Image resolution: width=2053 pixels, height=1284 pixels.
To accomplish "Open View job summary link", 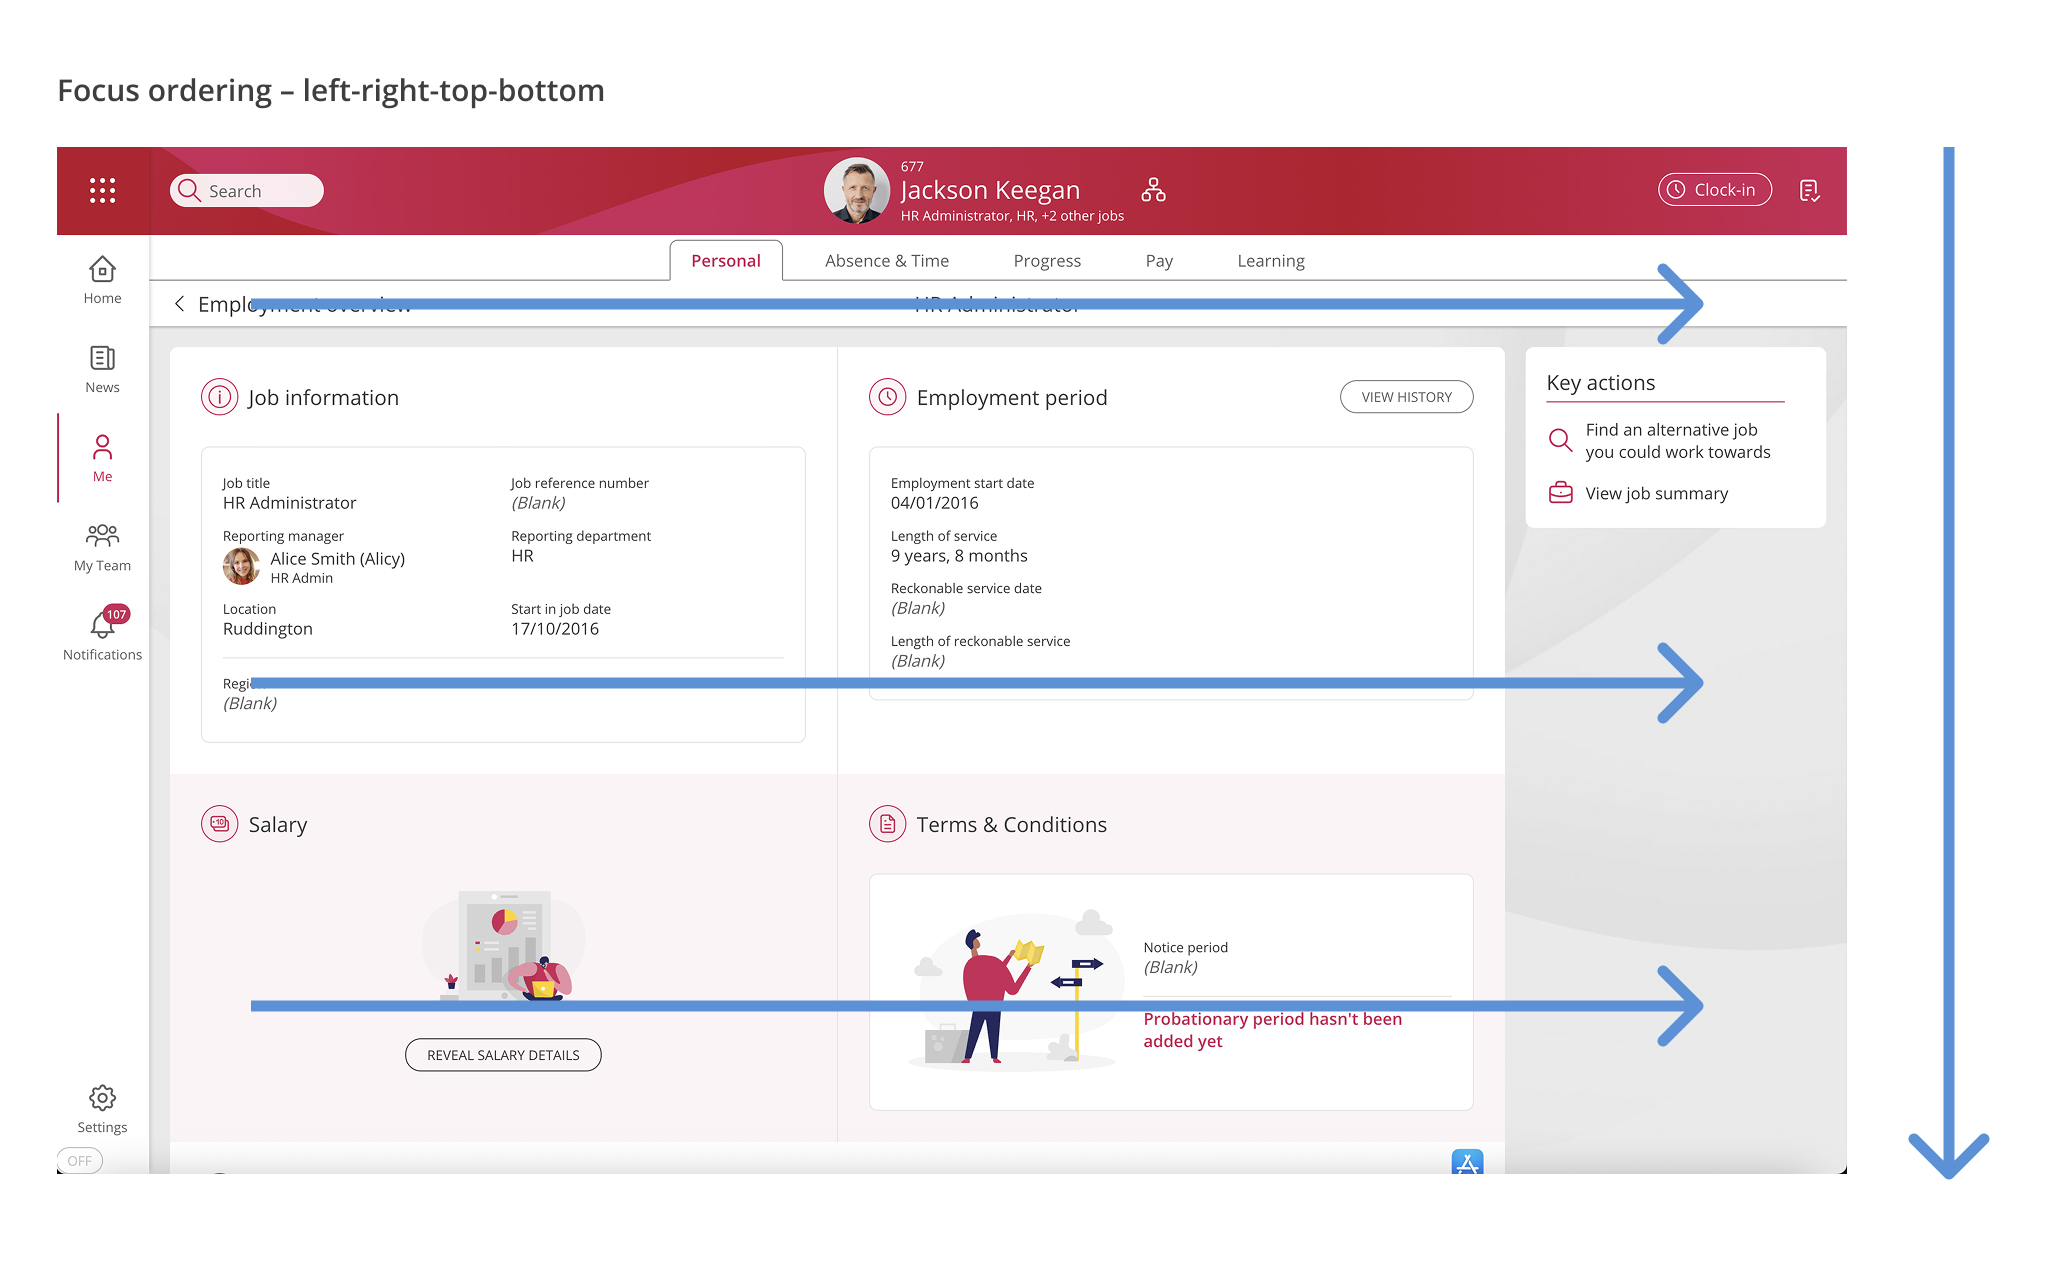I will pyautogui.click(x=1655, y=494).
